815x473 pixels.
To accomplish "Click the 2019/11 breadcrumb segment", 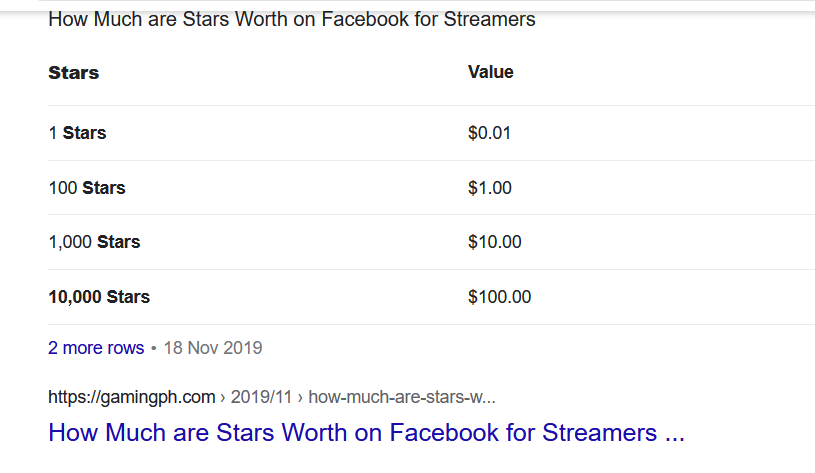I will coord(261,397).
